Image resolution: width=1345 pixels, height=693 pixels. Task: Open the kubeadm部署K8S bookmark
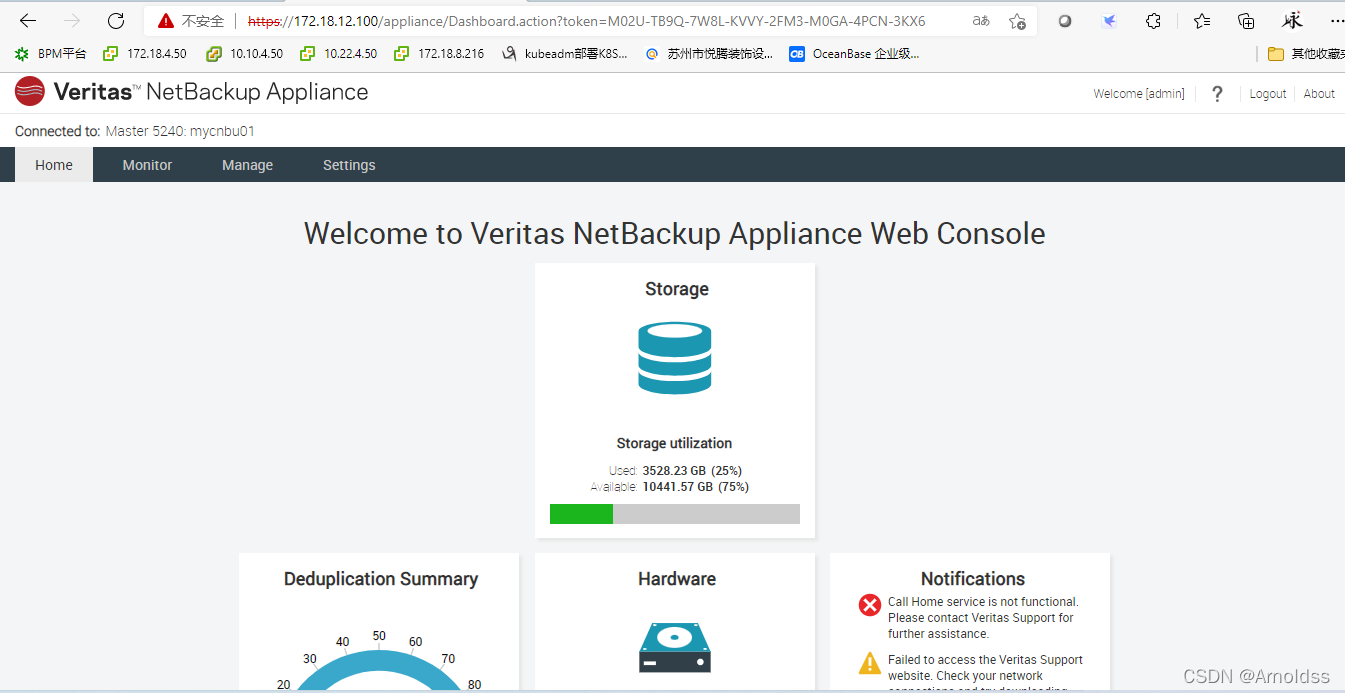point(565,54)
